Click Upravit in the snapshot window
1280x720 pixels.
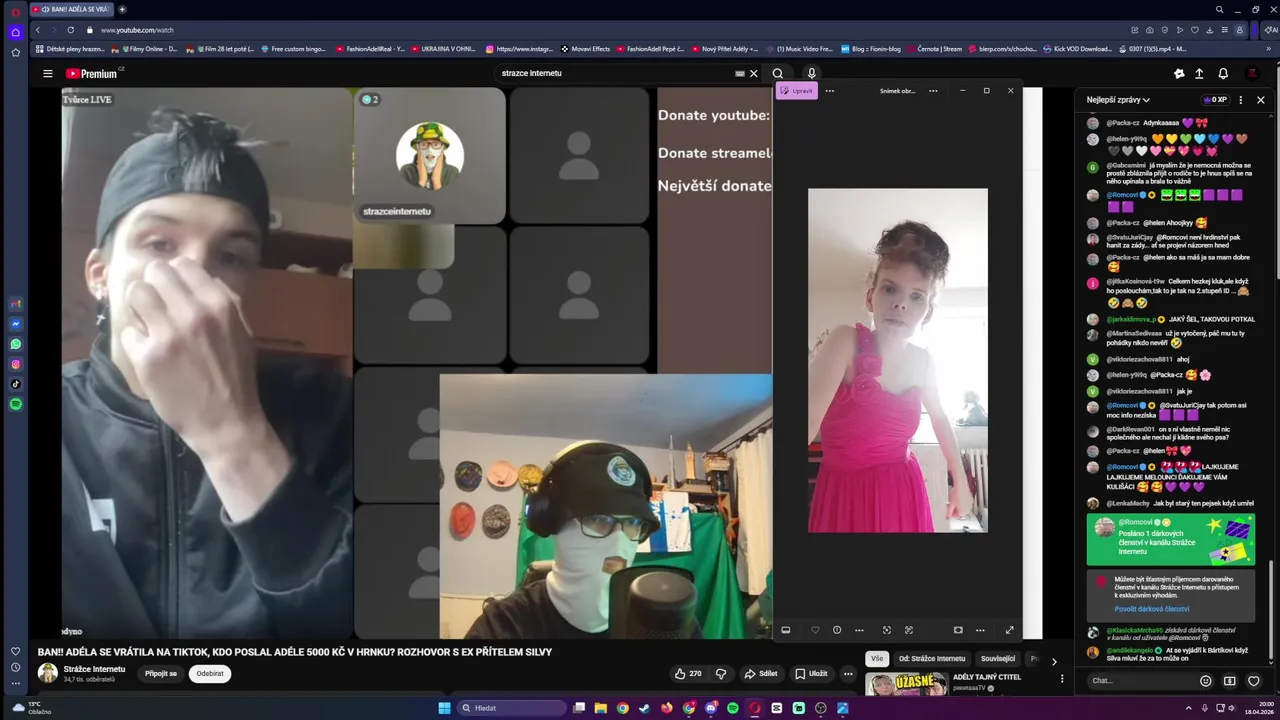(x=797, y=90)
